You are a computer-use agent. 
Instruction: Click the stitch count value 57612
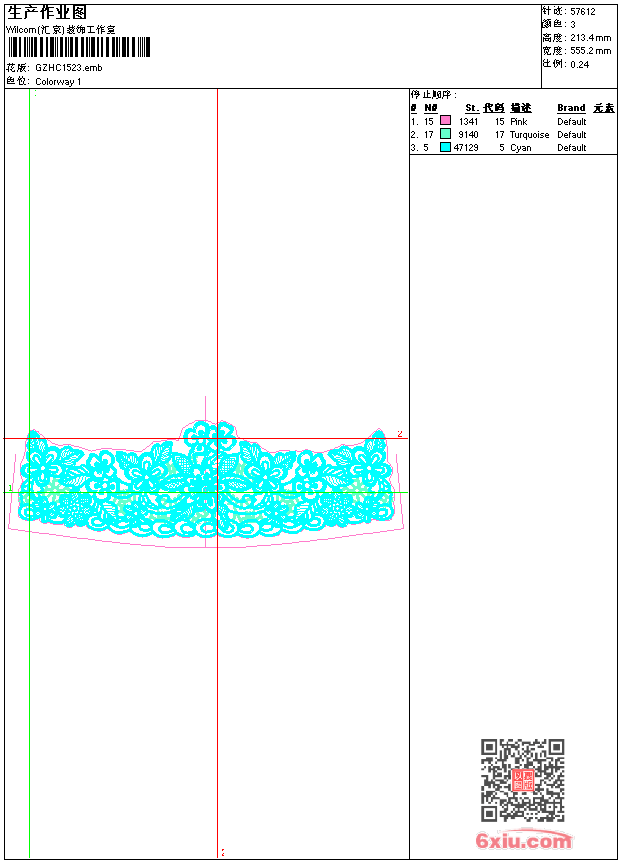point(583,12)
